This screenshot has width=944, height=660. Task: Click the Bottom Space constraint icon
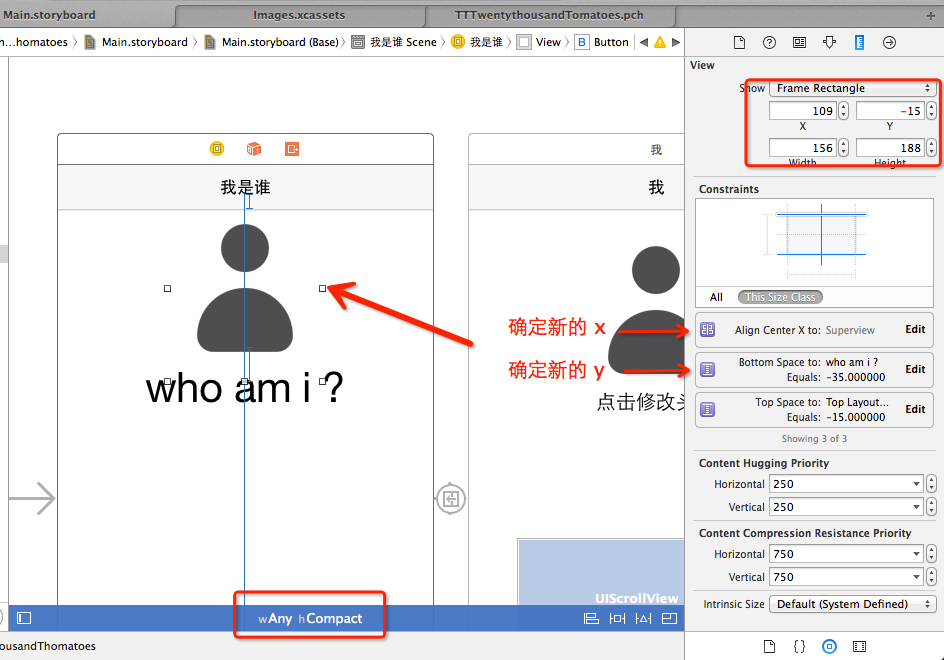click(707, 369)
